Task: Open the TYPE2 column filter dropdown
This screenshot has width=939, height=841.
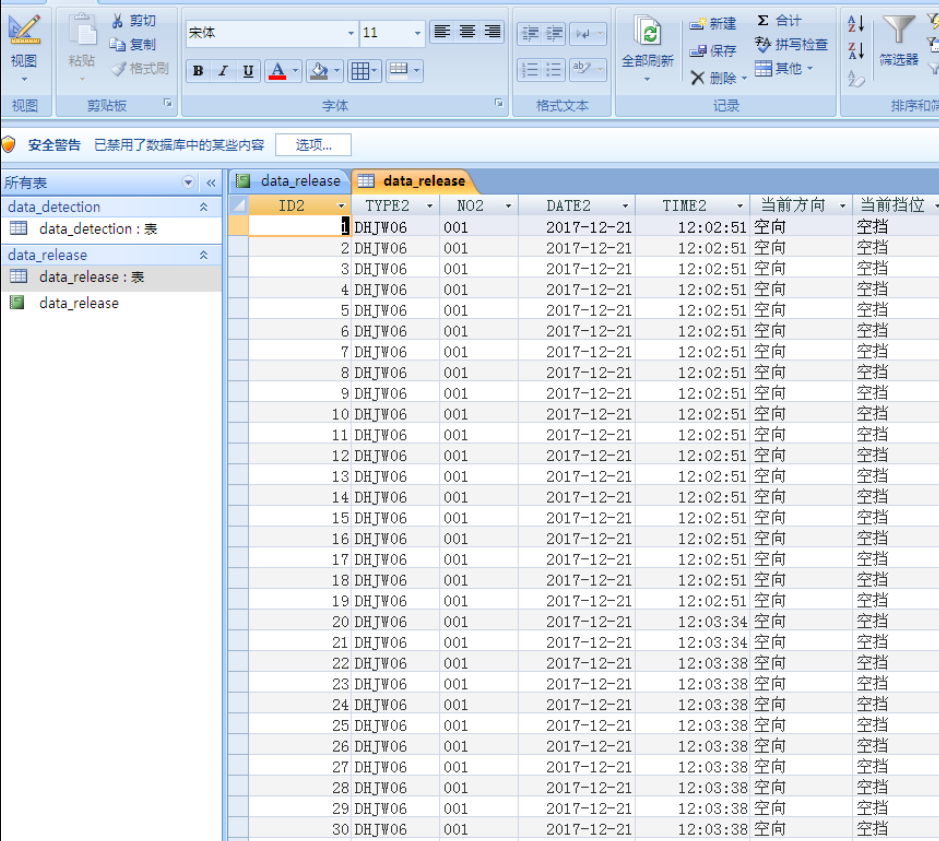Action: [429, 206]
